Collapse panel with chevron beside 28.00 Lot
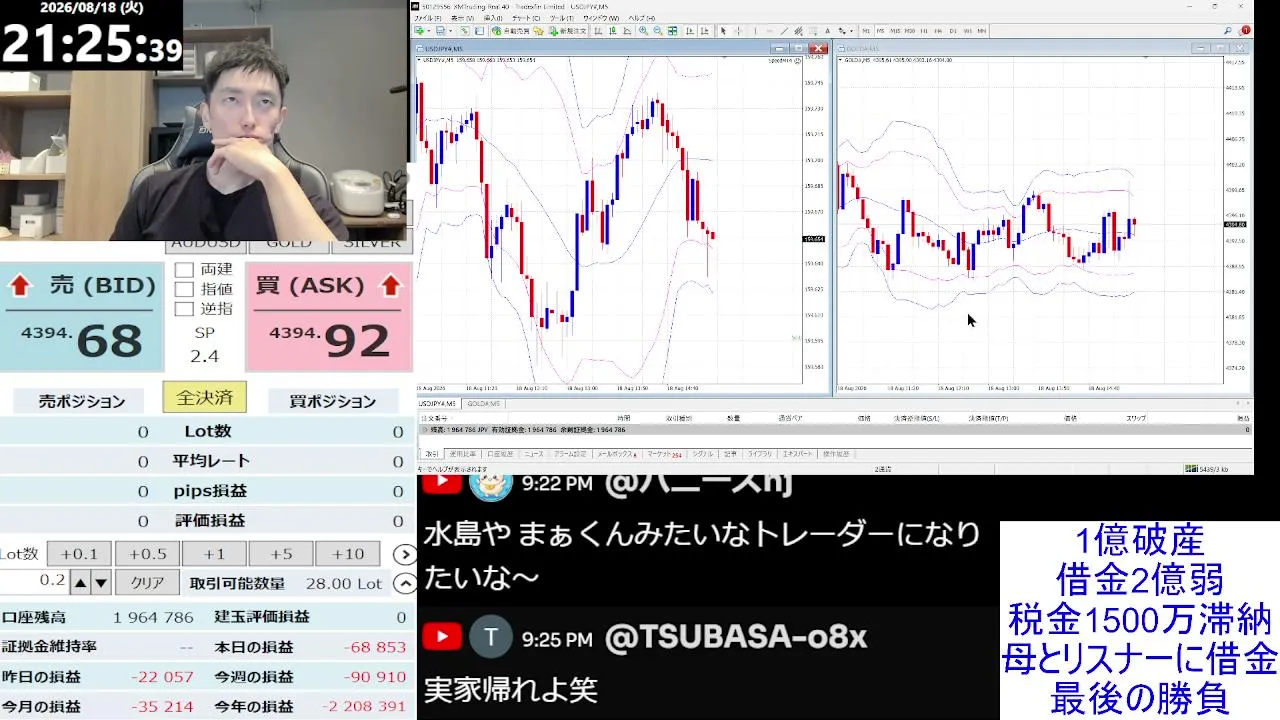Image resolution: width=1280 pixels, height=720 pixels. pyautogui.click(x=404, y=583)
